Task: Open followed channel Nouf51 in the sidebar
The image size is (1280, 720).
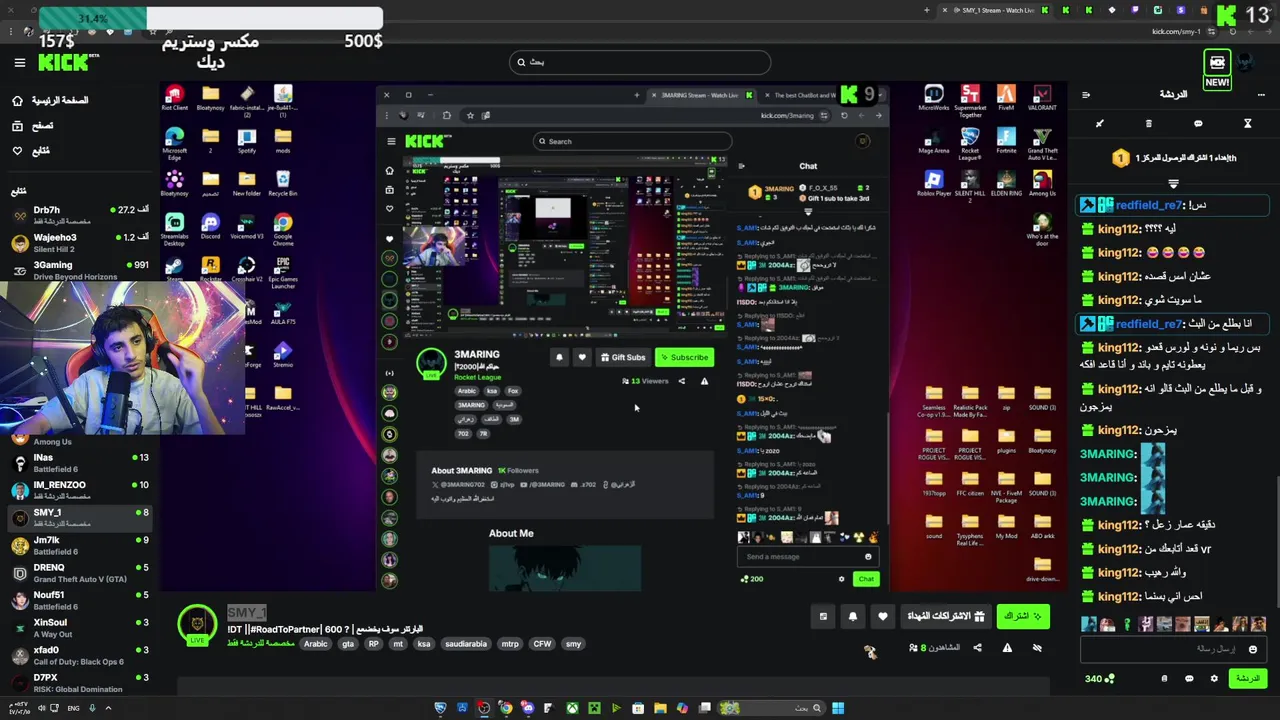Action: click(80, 600)
